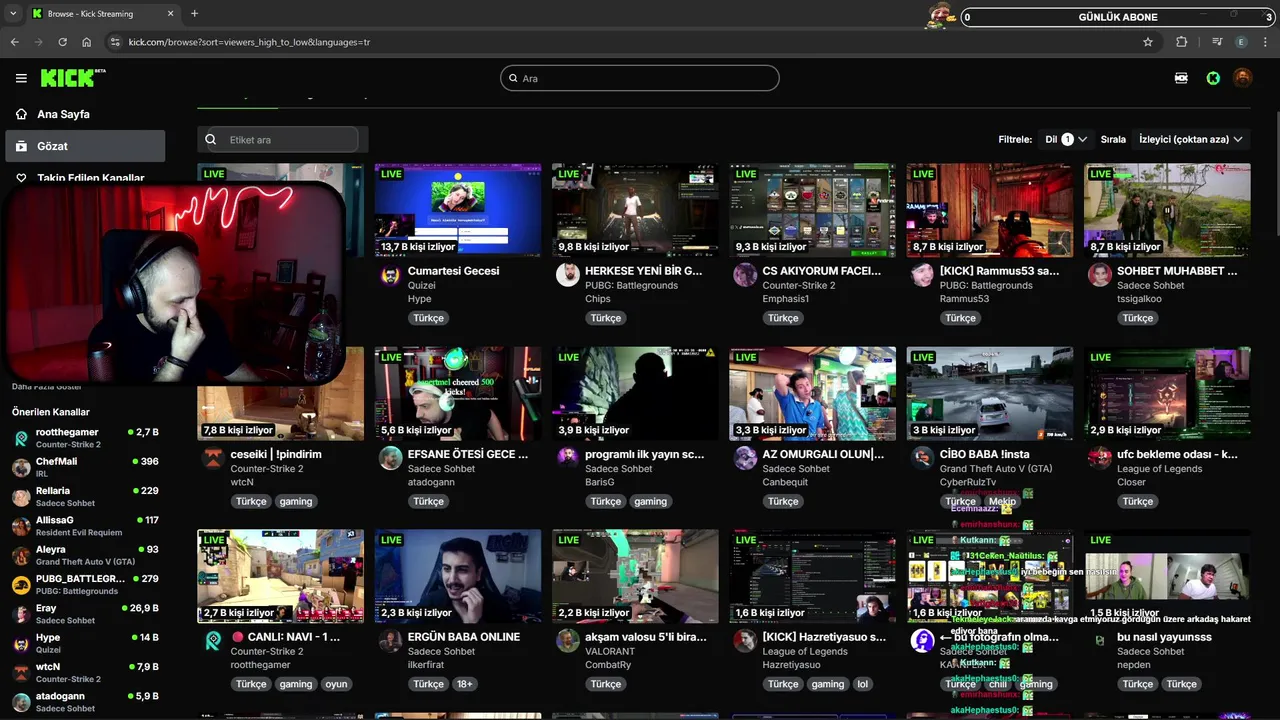Click the oyun tag under roottthegamer stream
Viewport: 1280px width, 720px height.
tap(337, 684)
